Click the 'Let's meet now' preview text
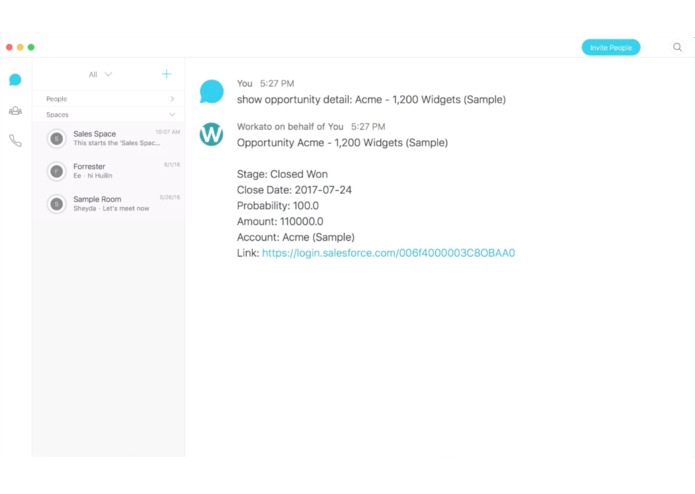The height and width of the screenshot is (494, 695). click(126, 209)
